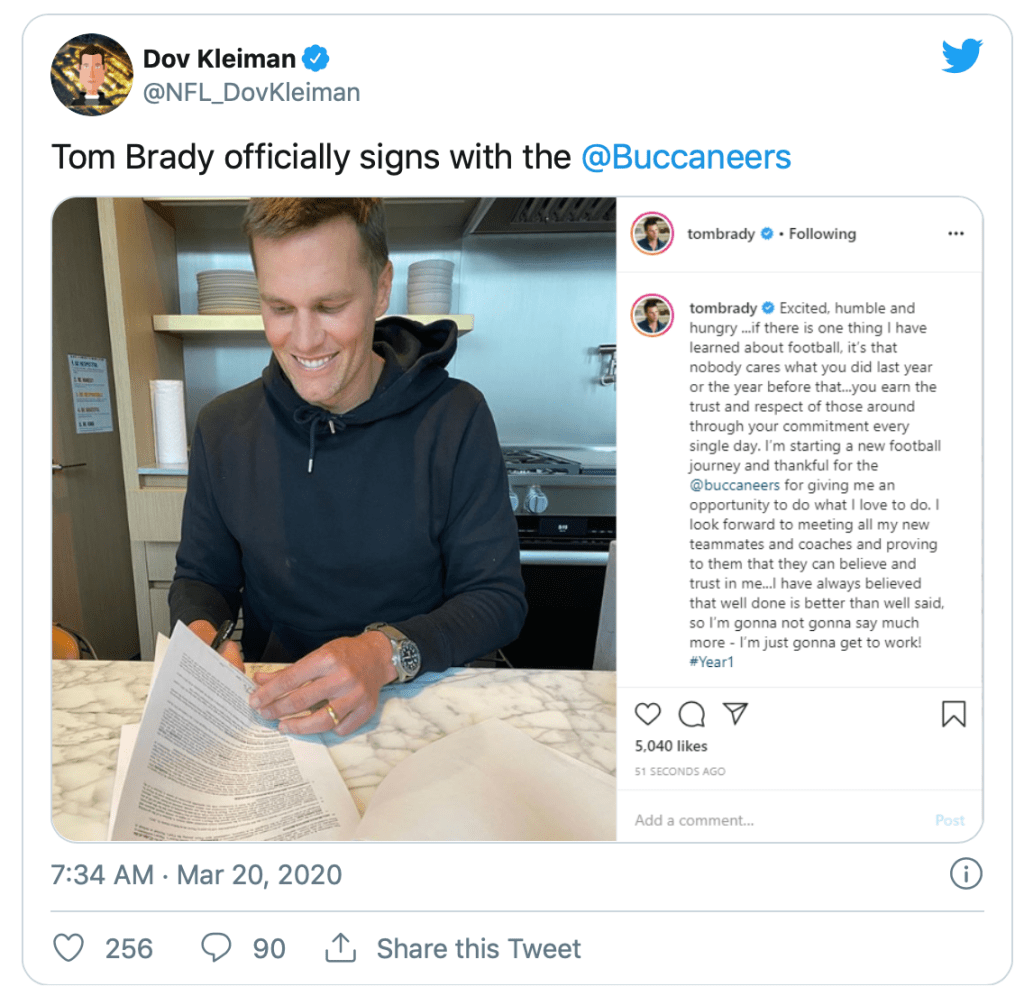Screen dimensions: 1024x996
Task: Click the Share this Tweet label
Action: pyautogui.click(x=478, y=948)
